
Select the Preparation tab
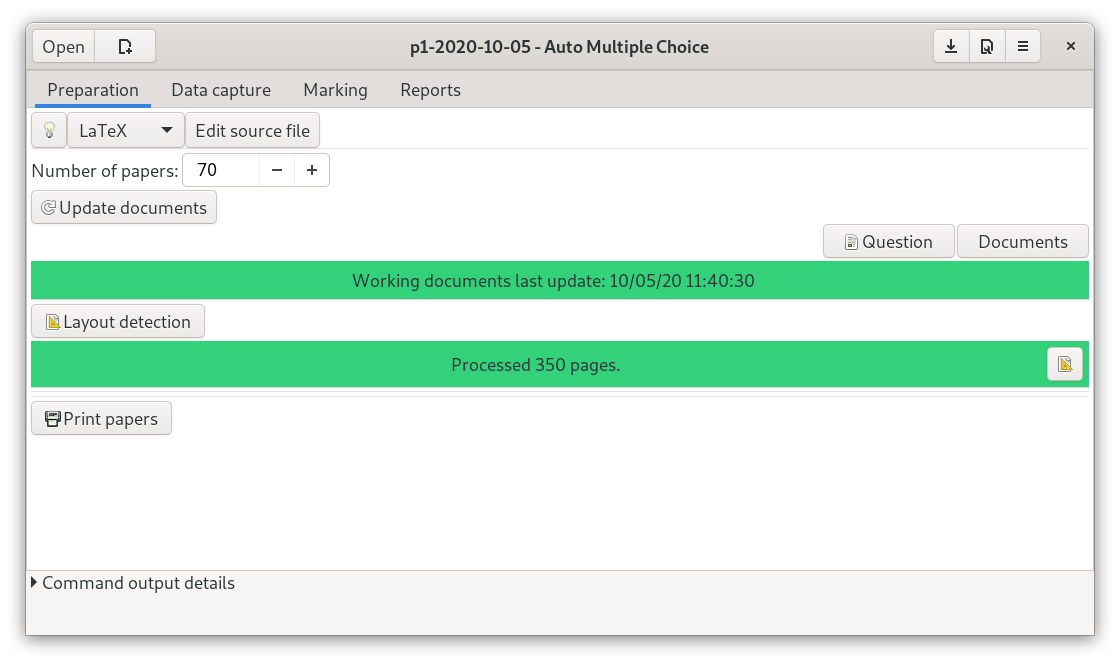93,90
